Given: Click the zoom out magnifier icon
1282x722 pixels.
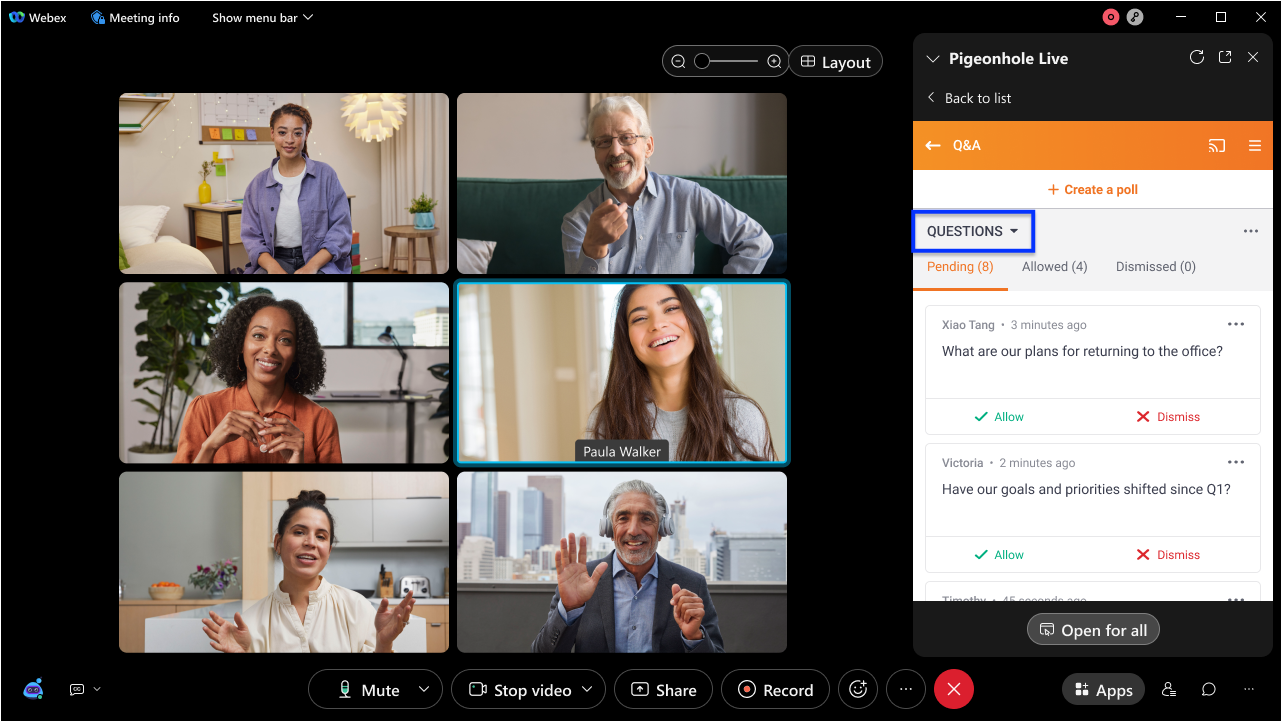Looking at the screenshot, I should (x=678, y=62).
